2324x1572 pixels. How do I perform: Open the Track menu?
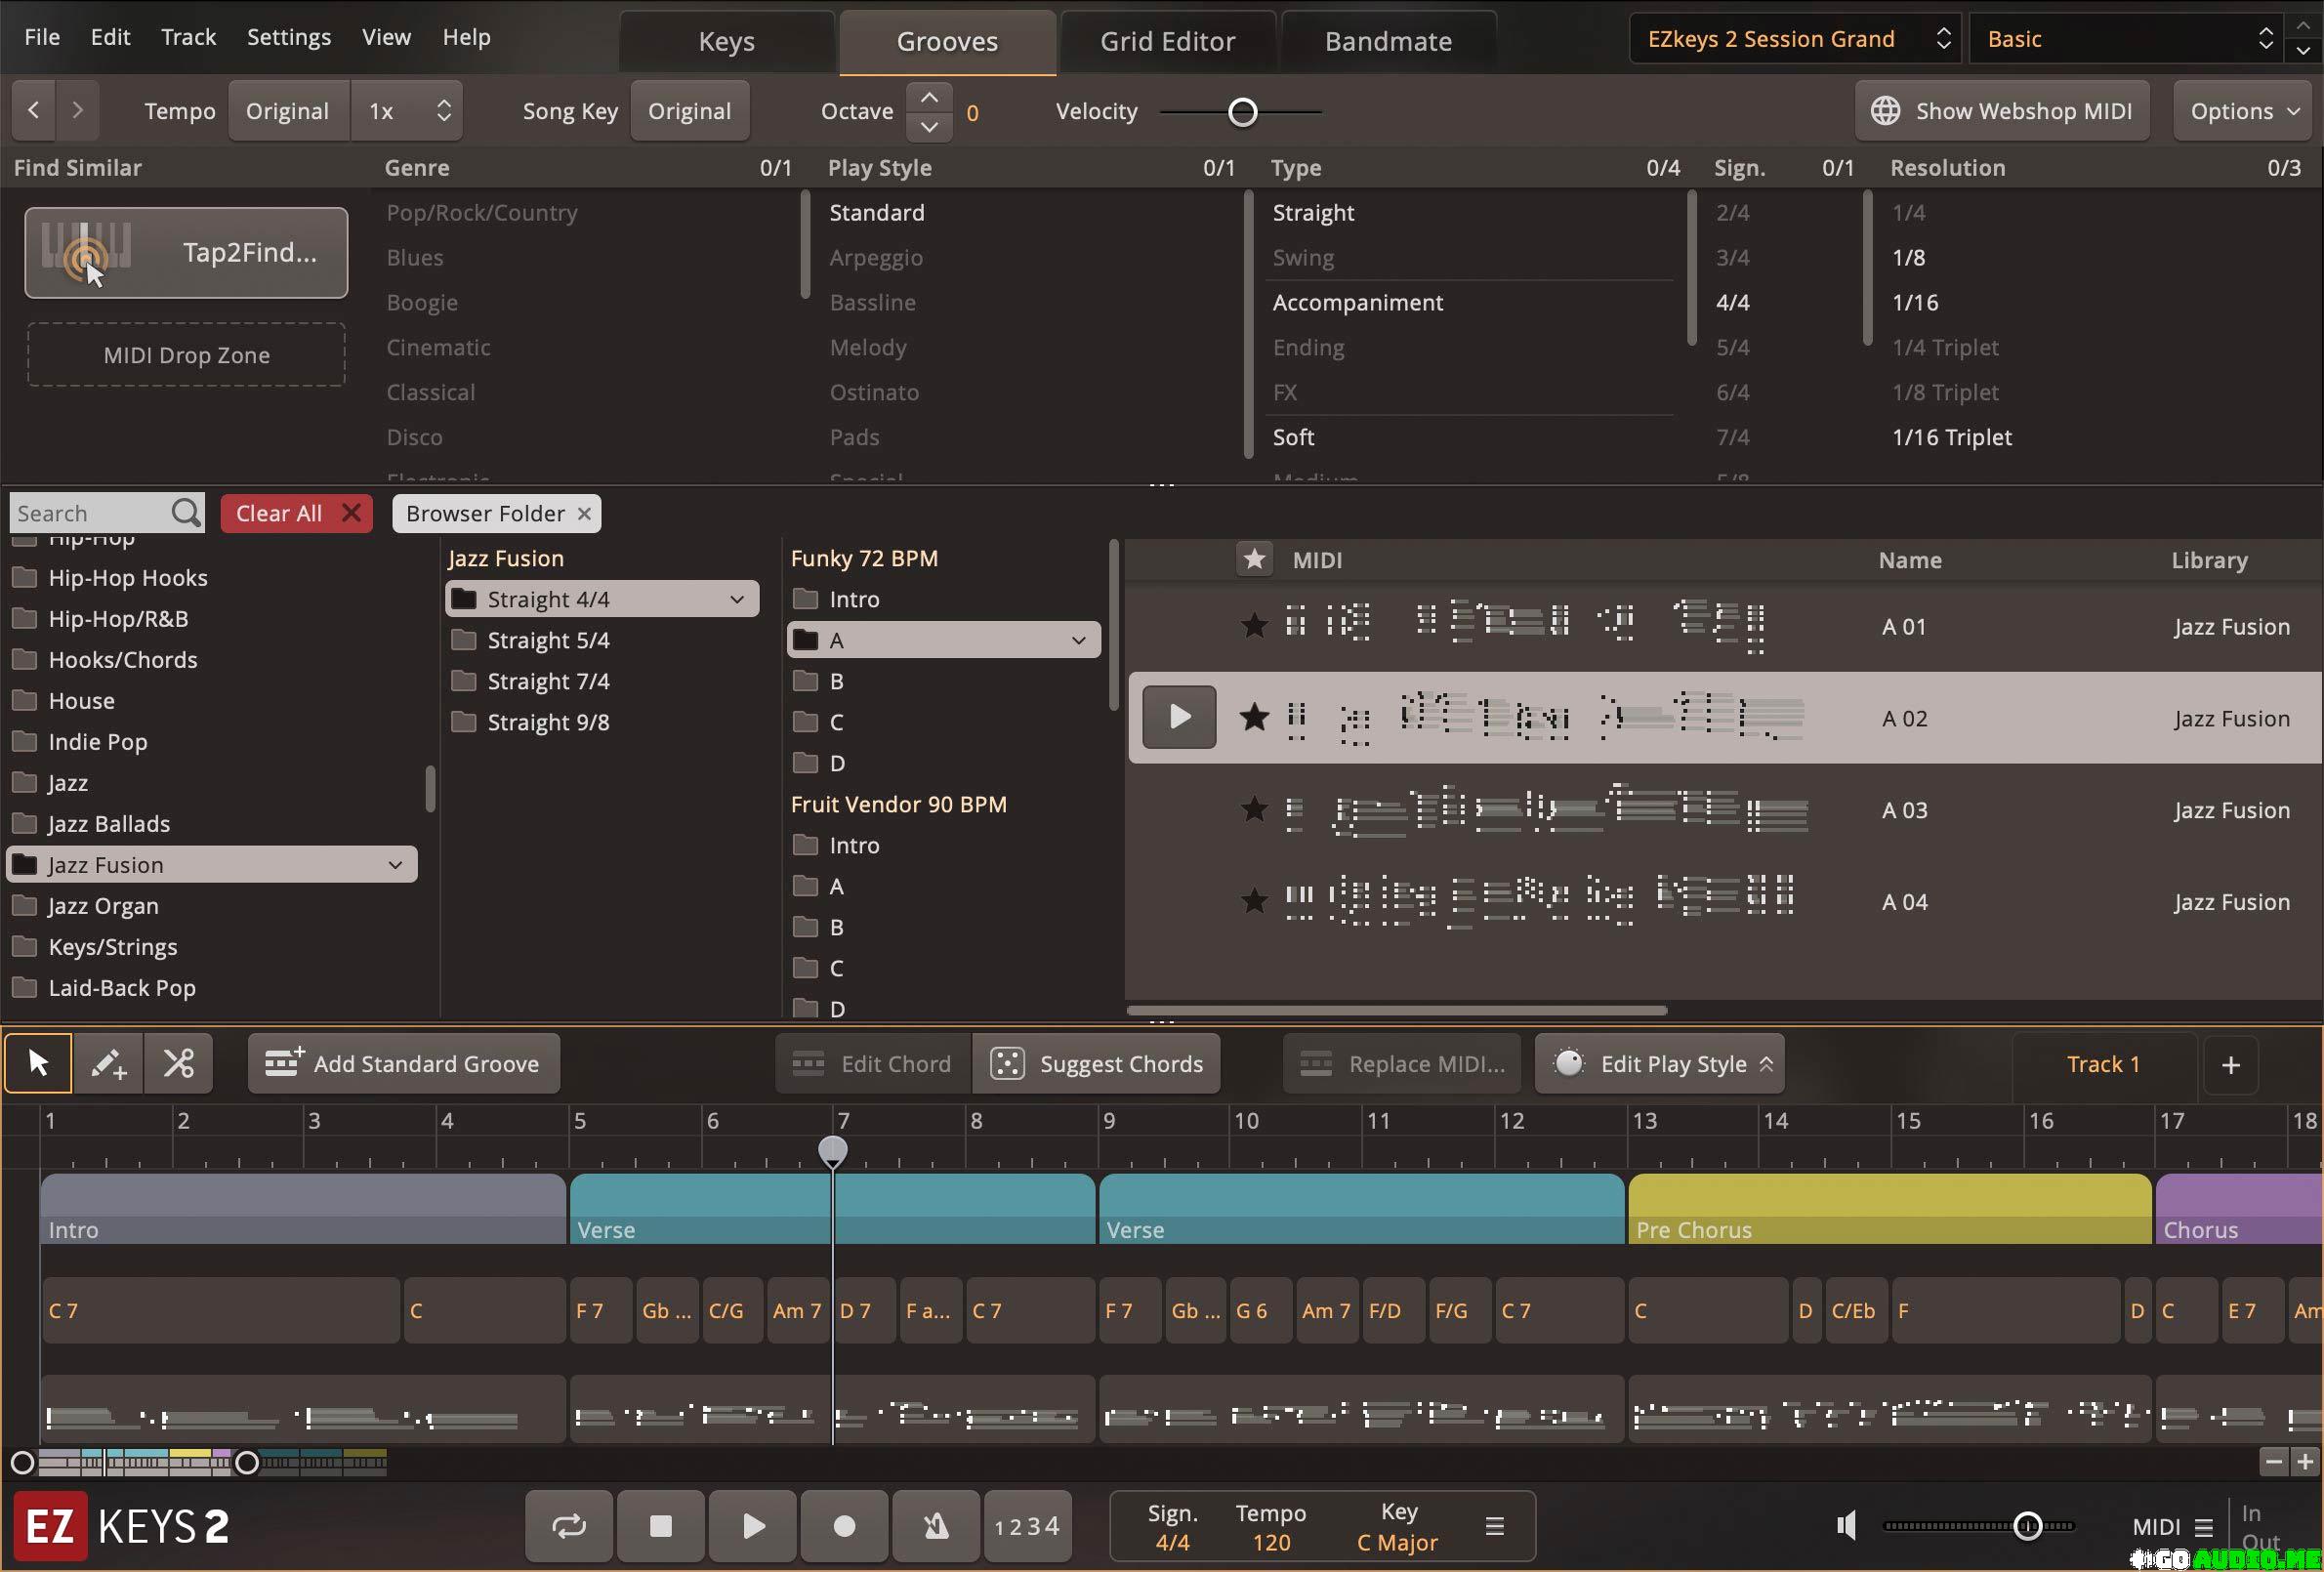point(188,37)
